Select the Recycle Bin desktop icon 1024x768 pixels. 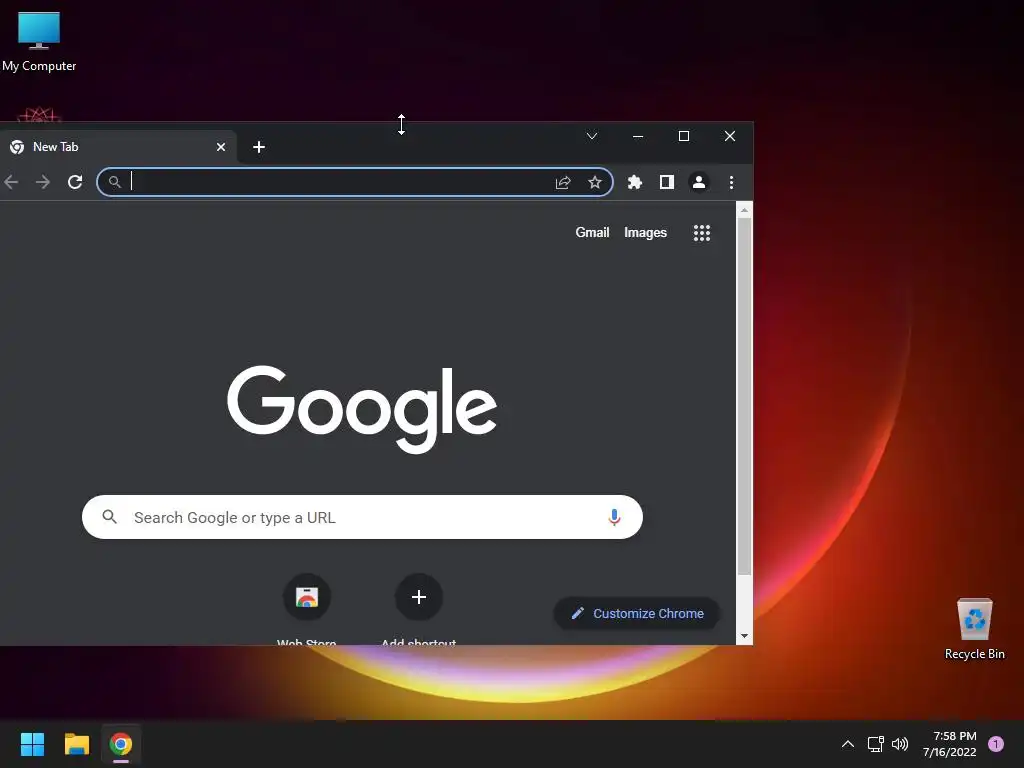coord(974,629)
